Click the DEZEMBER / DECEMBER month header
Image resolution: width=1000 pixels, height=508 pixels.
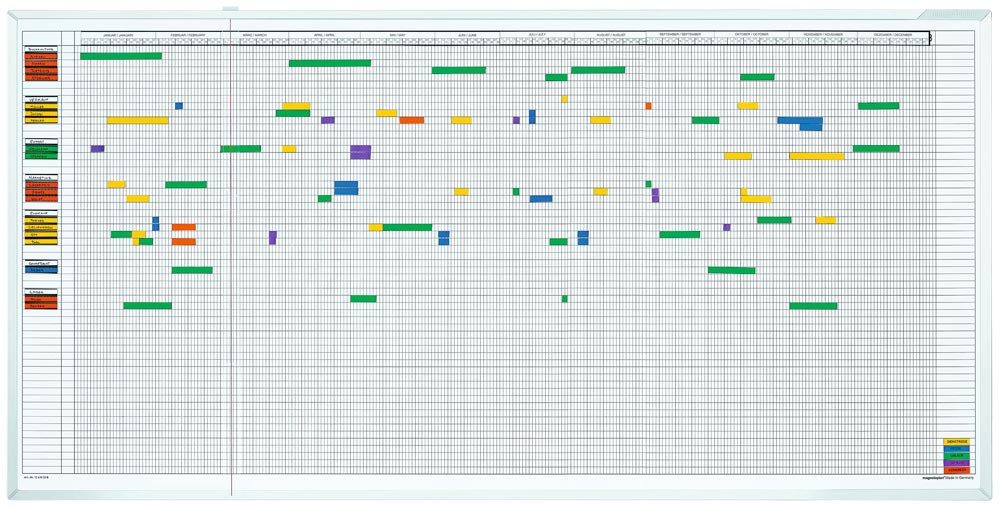893,34
